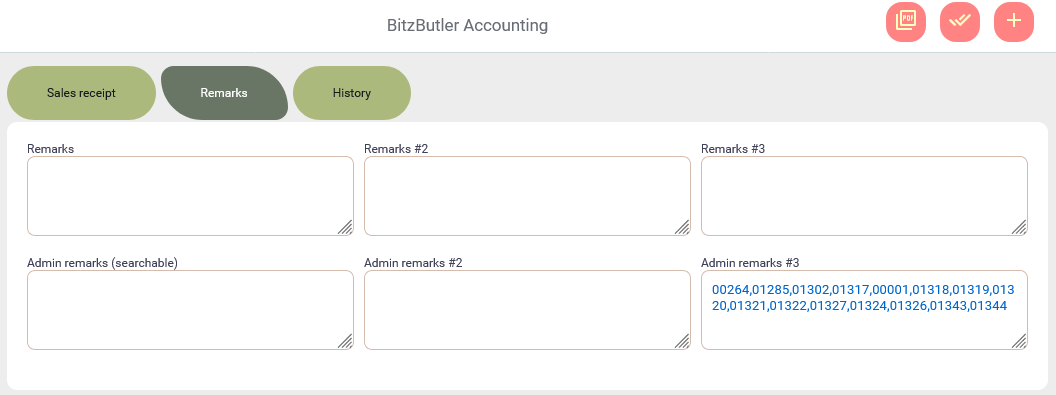This screenshot has width=1056, height=395.
Task: Click resize handle of Remarks #2 box
Action: click(682, 227)
